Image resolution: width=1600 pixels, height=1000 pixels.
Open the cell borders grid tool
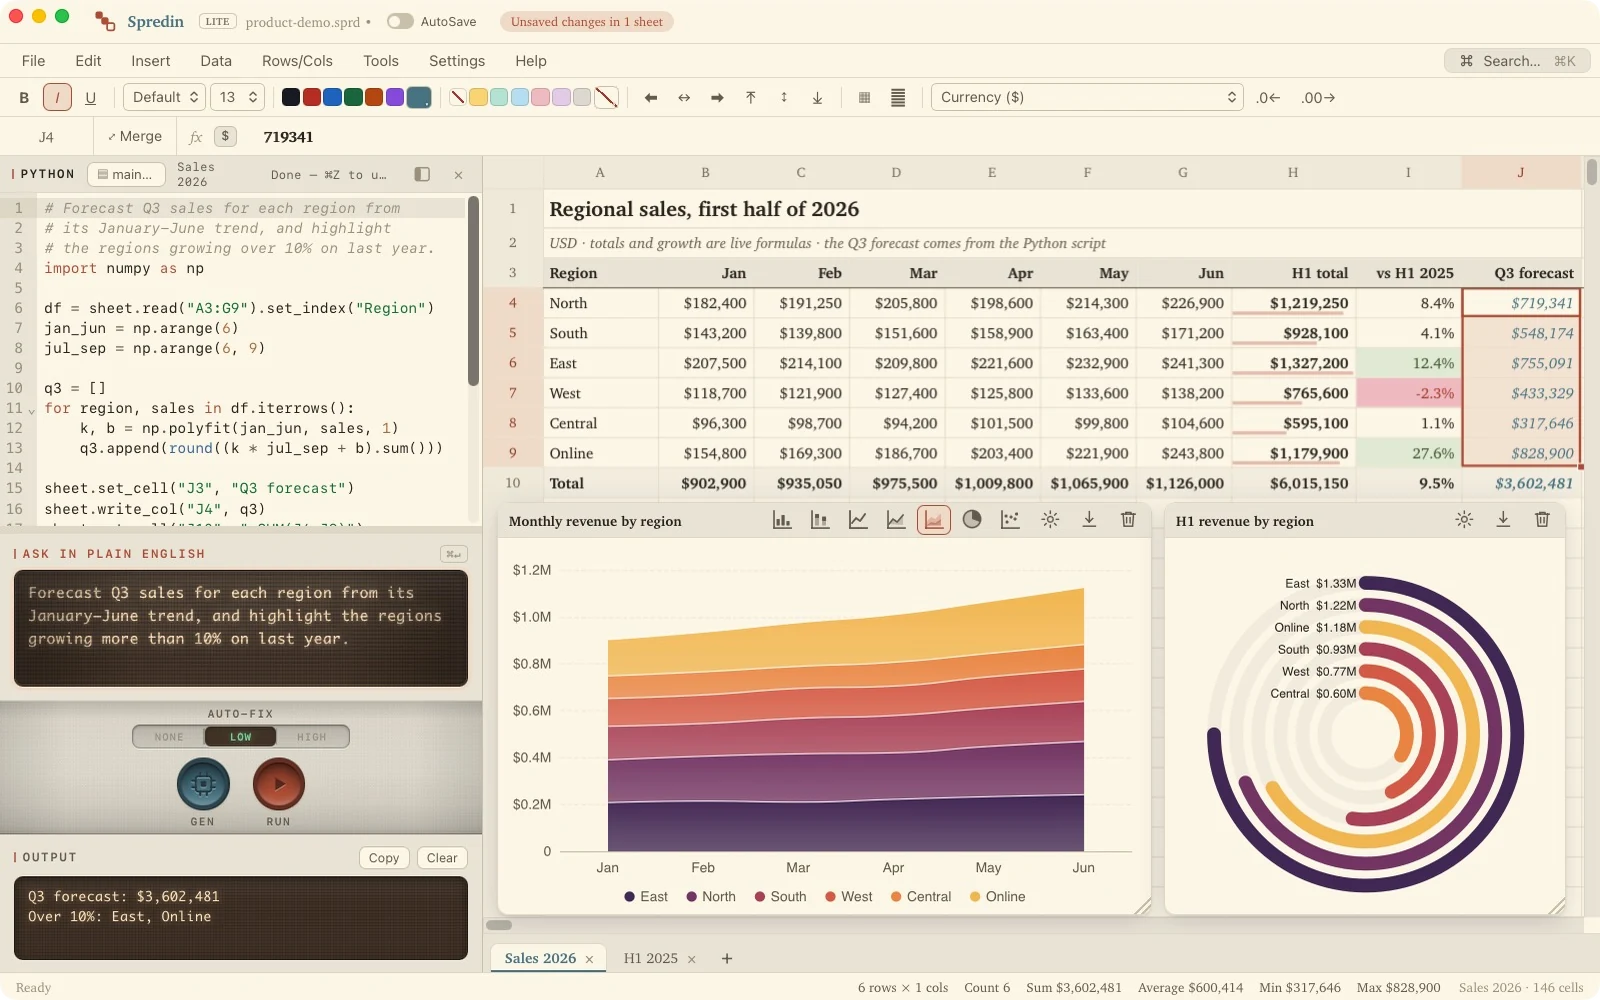[864, 97]
